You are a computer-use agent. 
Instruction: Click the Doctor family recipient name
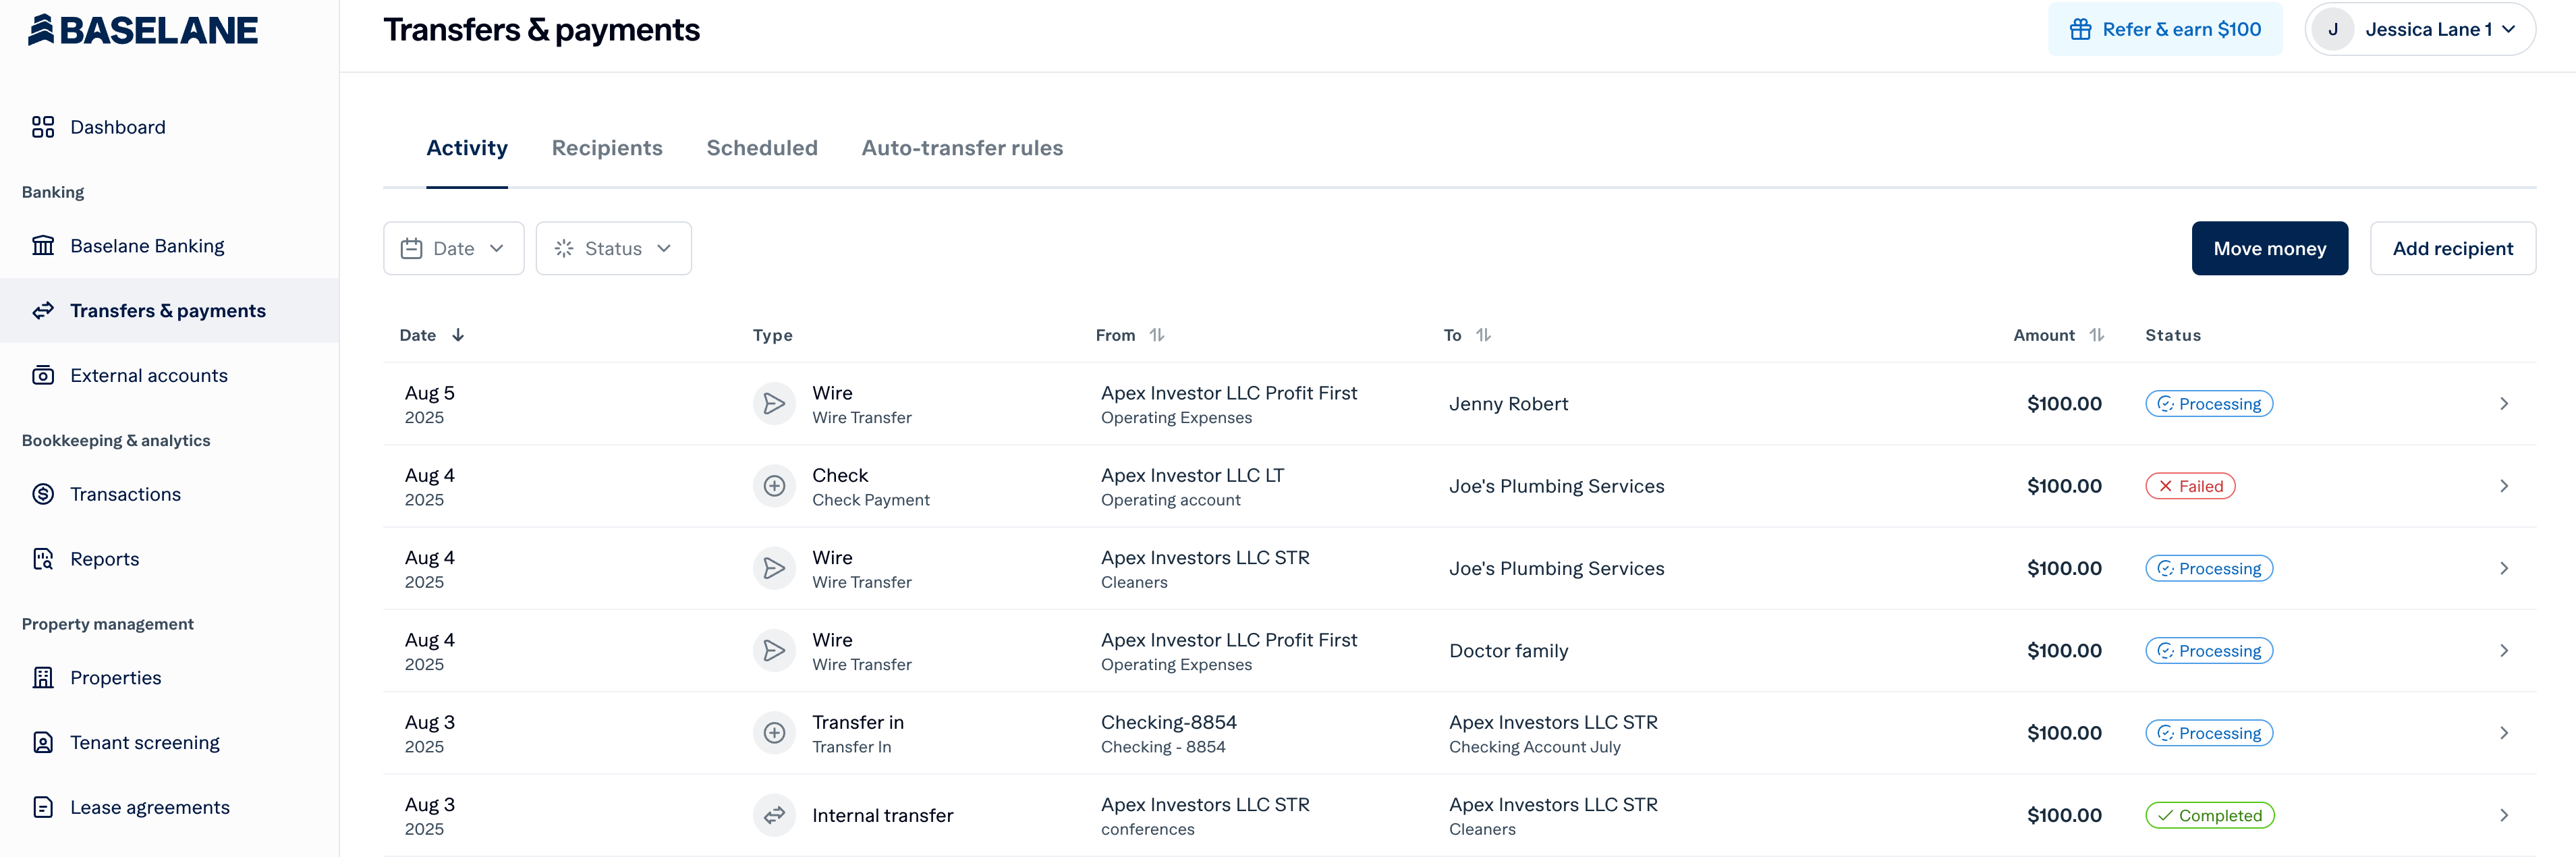pos(1508,651)
